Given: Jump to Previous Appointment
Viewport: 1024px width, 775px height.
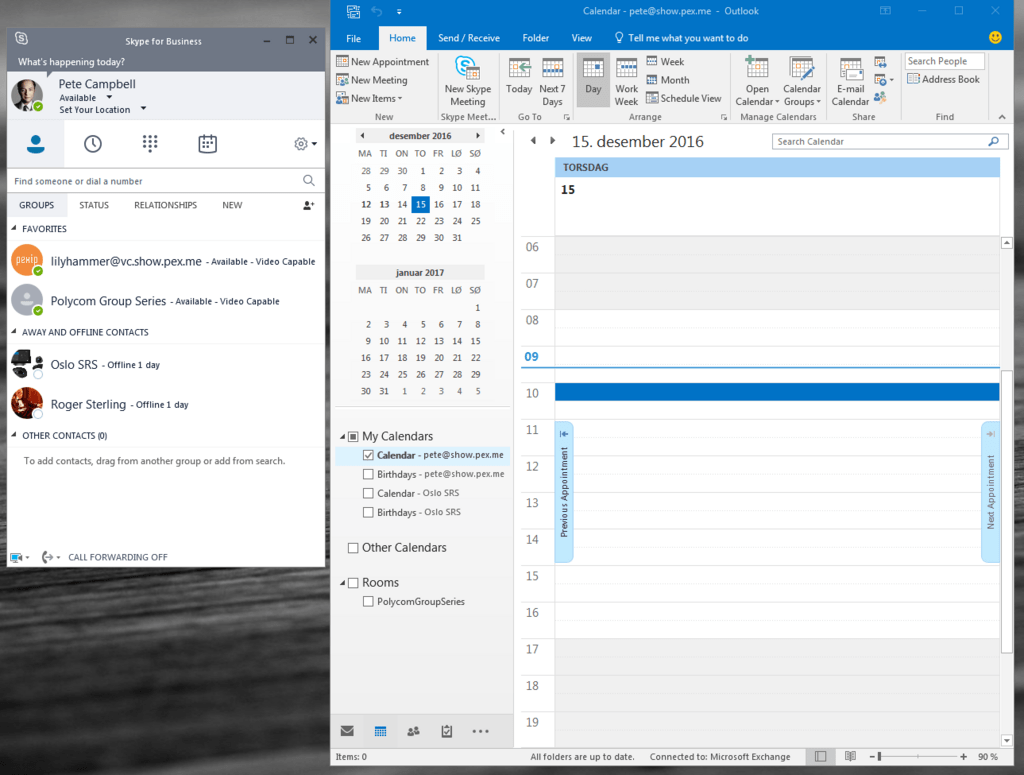Looking at the screenshot, I should (x=564, y=492).
